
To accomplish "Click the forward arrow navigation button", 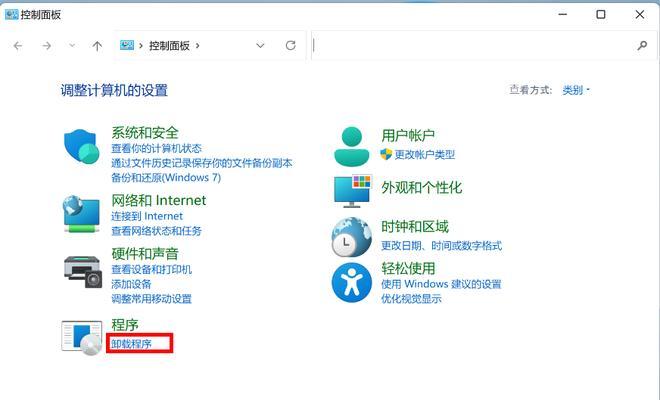I will 46,45.
